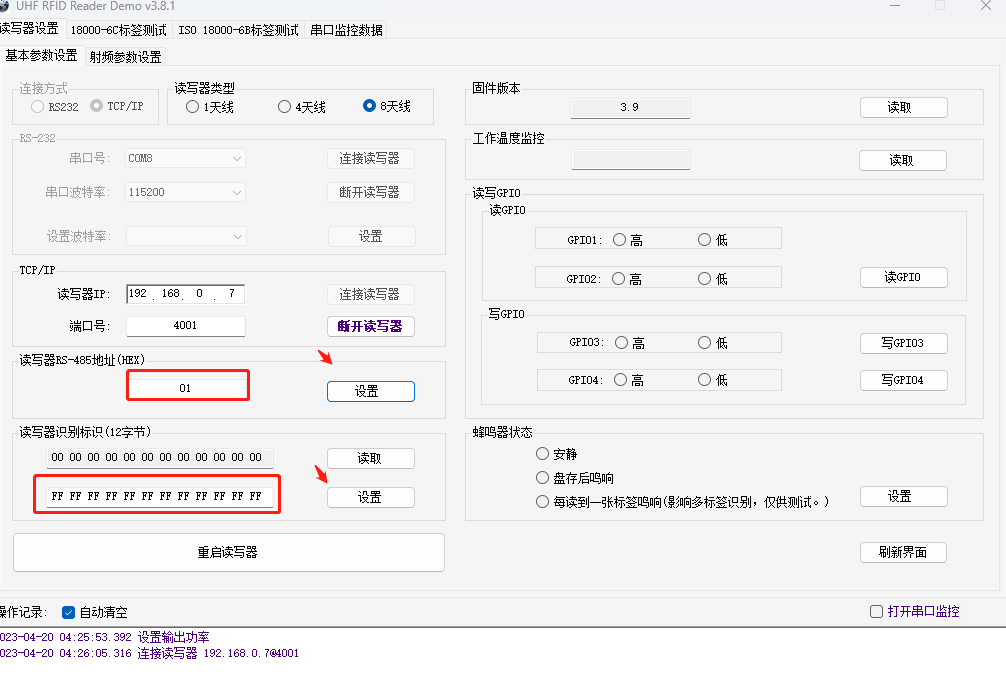Set GPIO1 to 低
1006x699 pixels.
coord(704,240)
